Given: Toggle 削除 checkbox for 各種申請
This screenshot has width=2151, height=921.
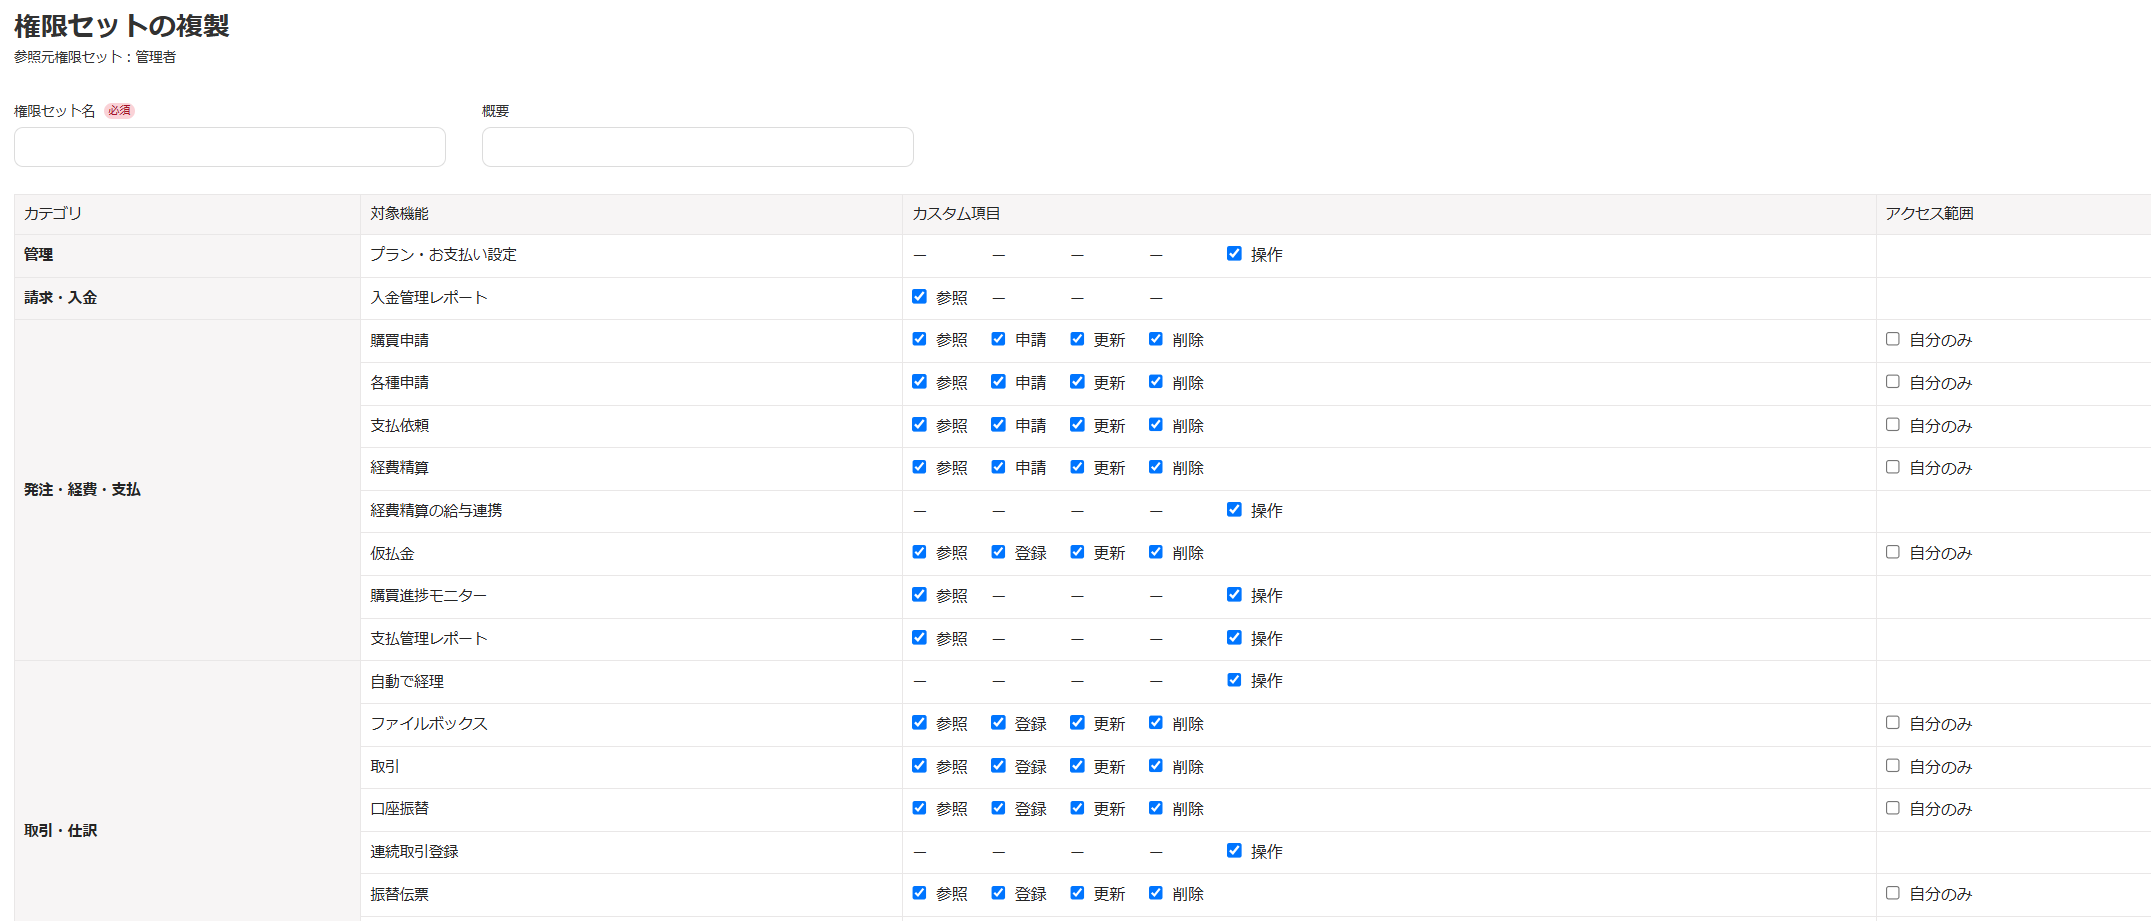Looking at the screenshot, I should (1155, 382).
